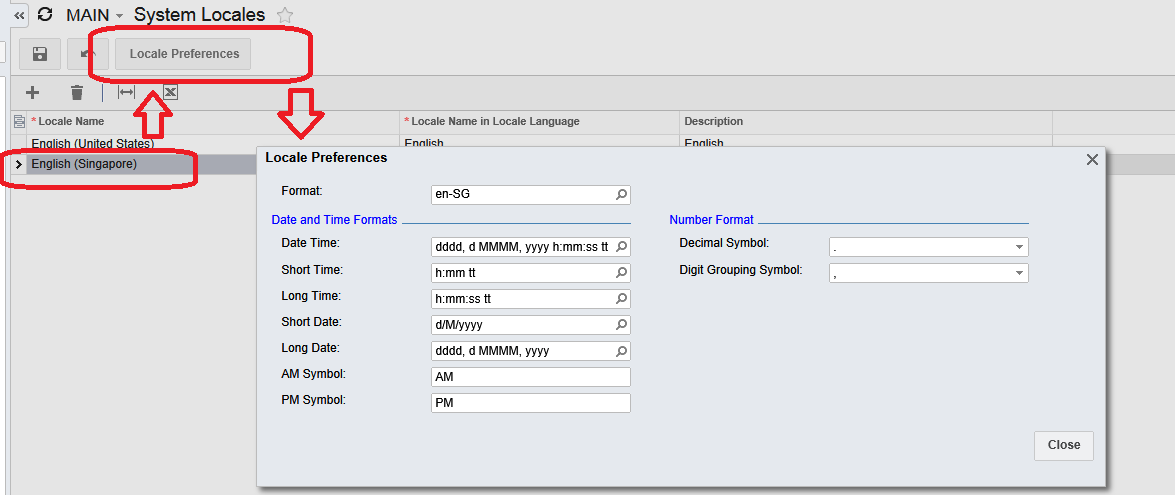
Task: Click the Undo arrow icon
Action: click(88, 54)
